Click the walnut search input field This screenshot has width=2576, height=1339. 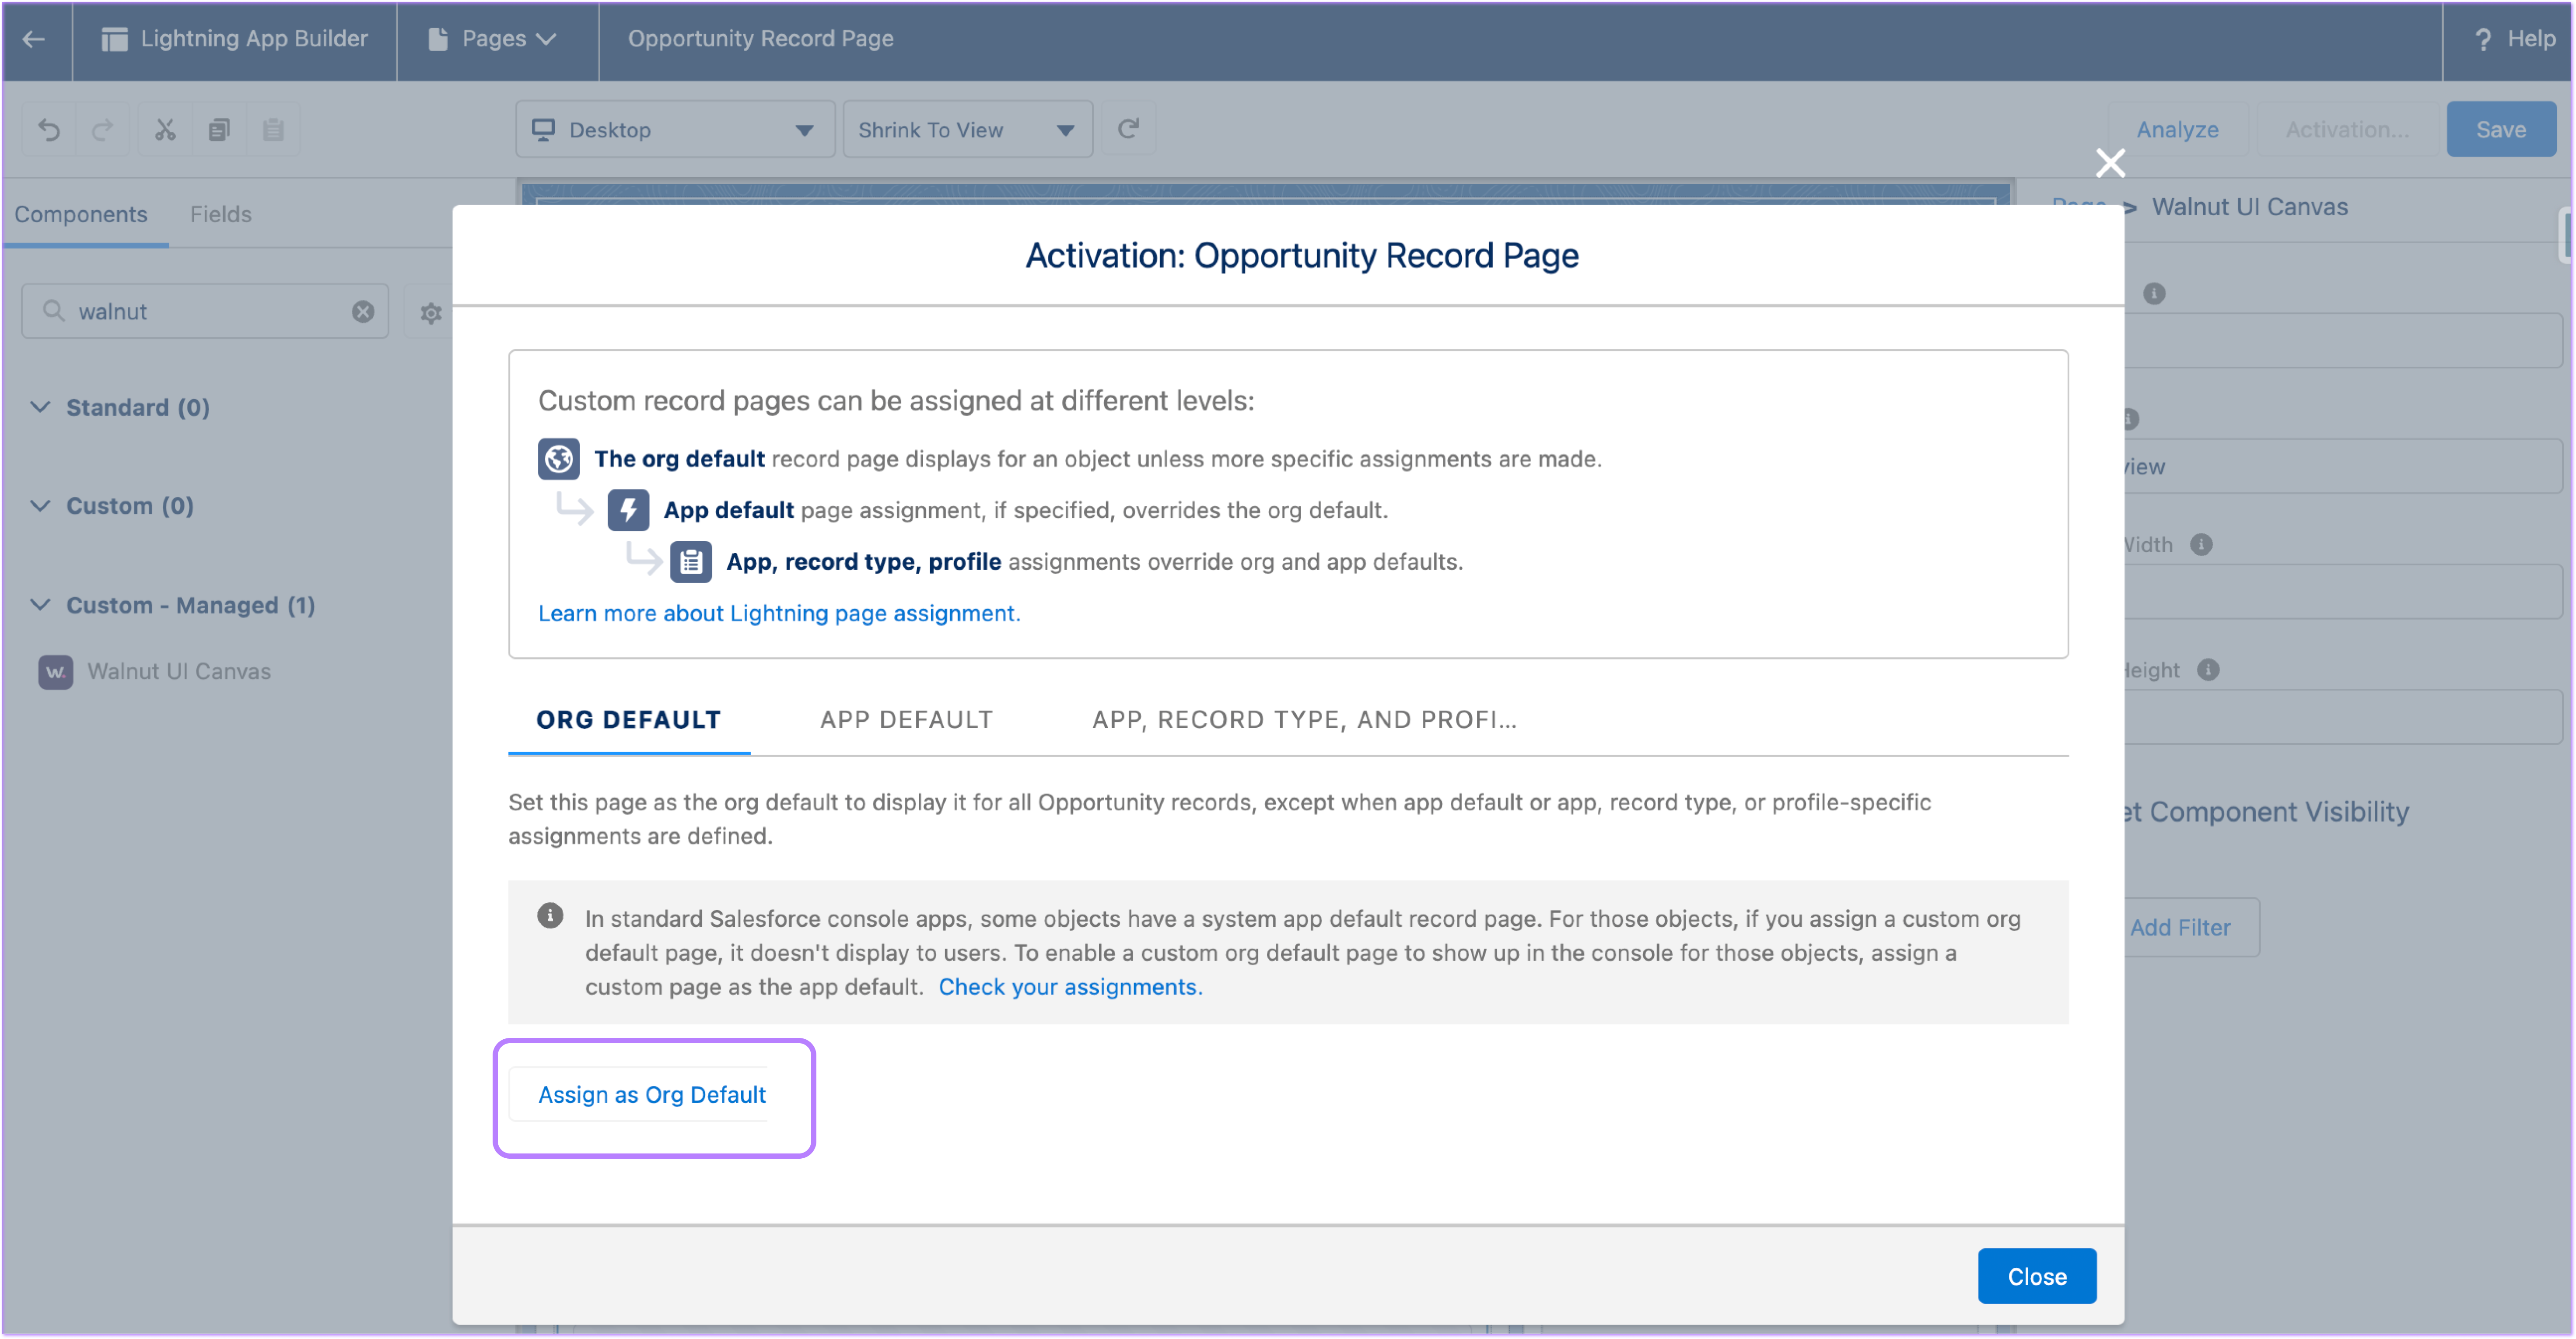(205, 312)
